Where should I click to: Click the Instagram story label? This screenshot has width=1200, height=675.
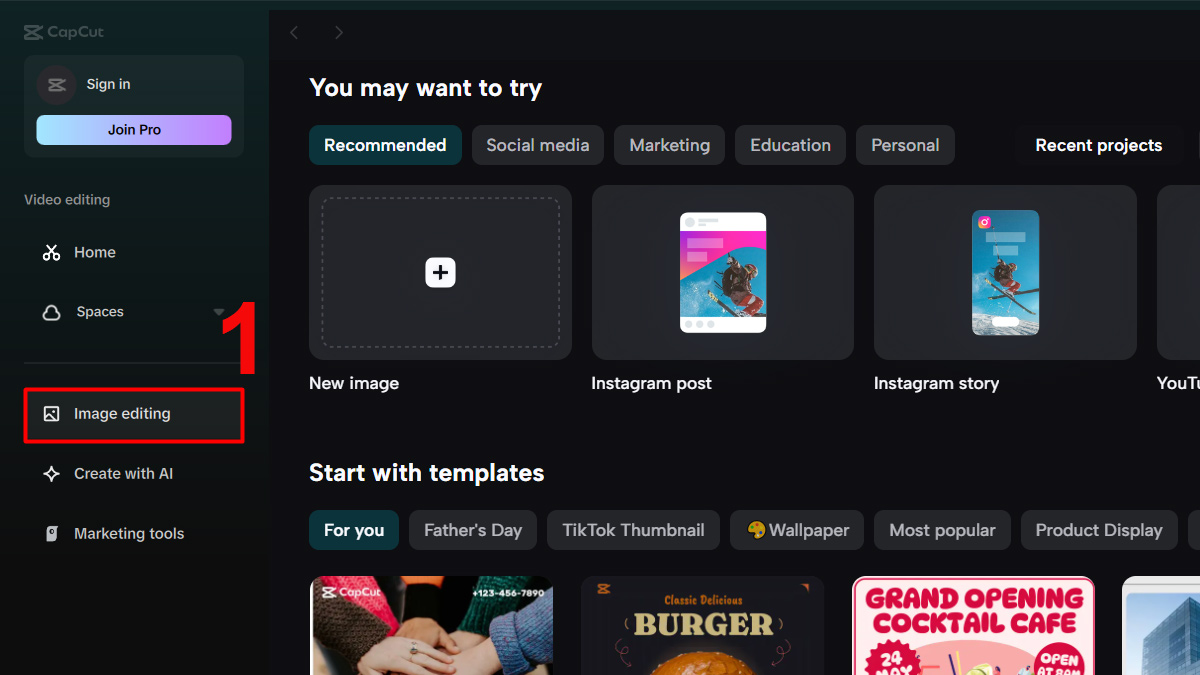coord(936,383)
